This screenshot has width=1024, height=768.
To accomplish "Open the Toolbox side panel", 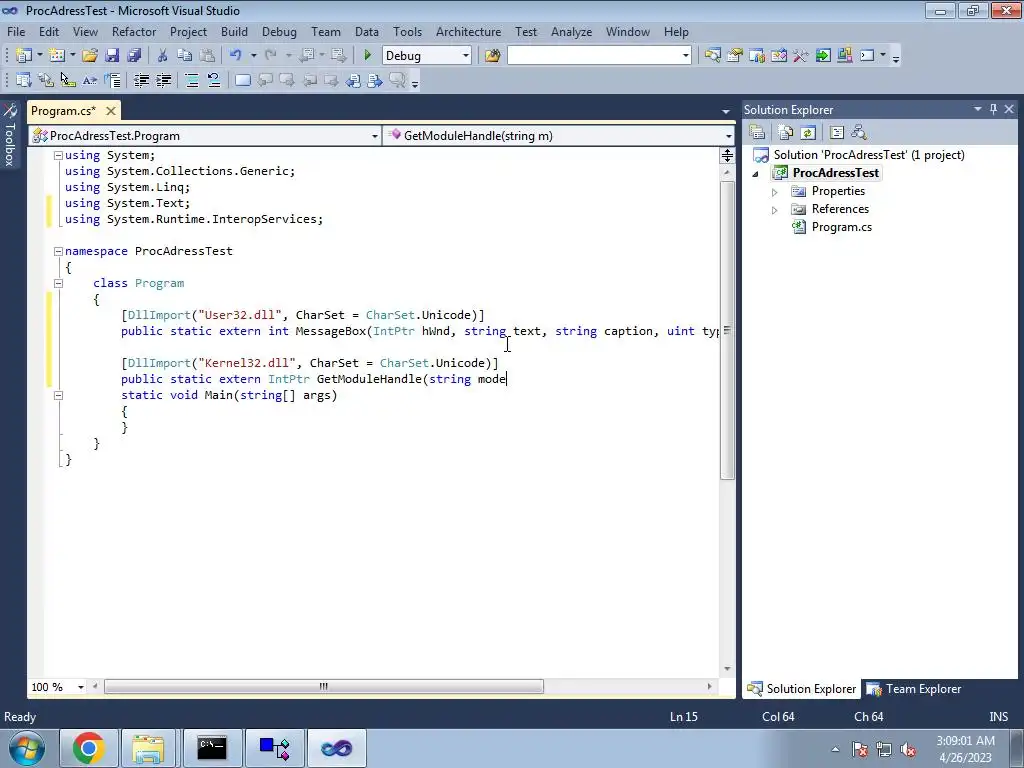I will (10, 136).
